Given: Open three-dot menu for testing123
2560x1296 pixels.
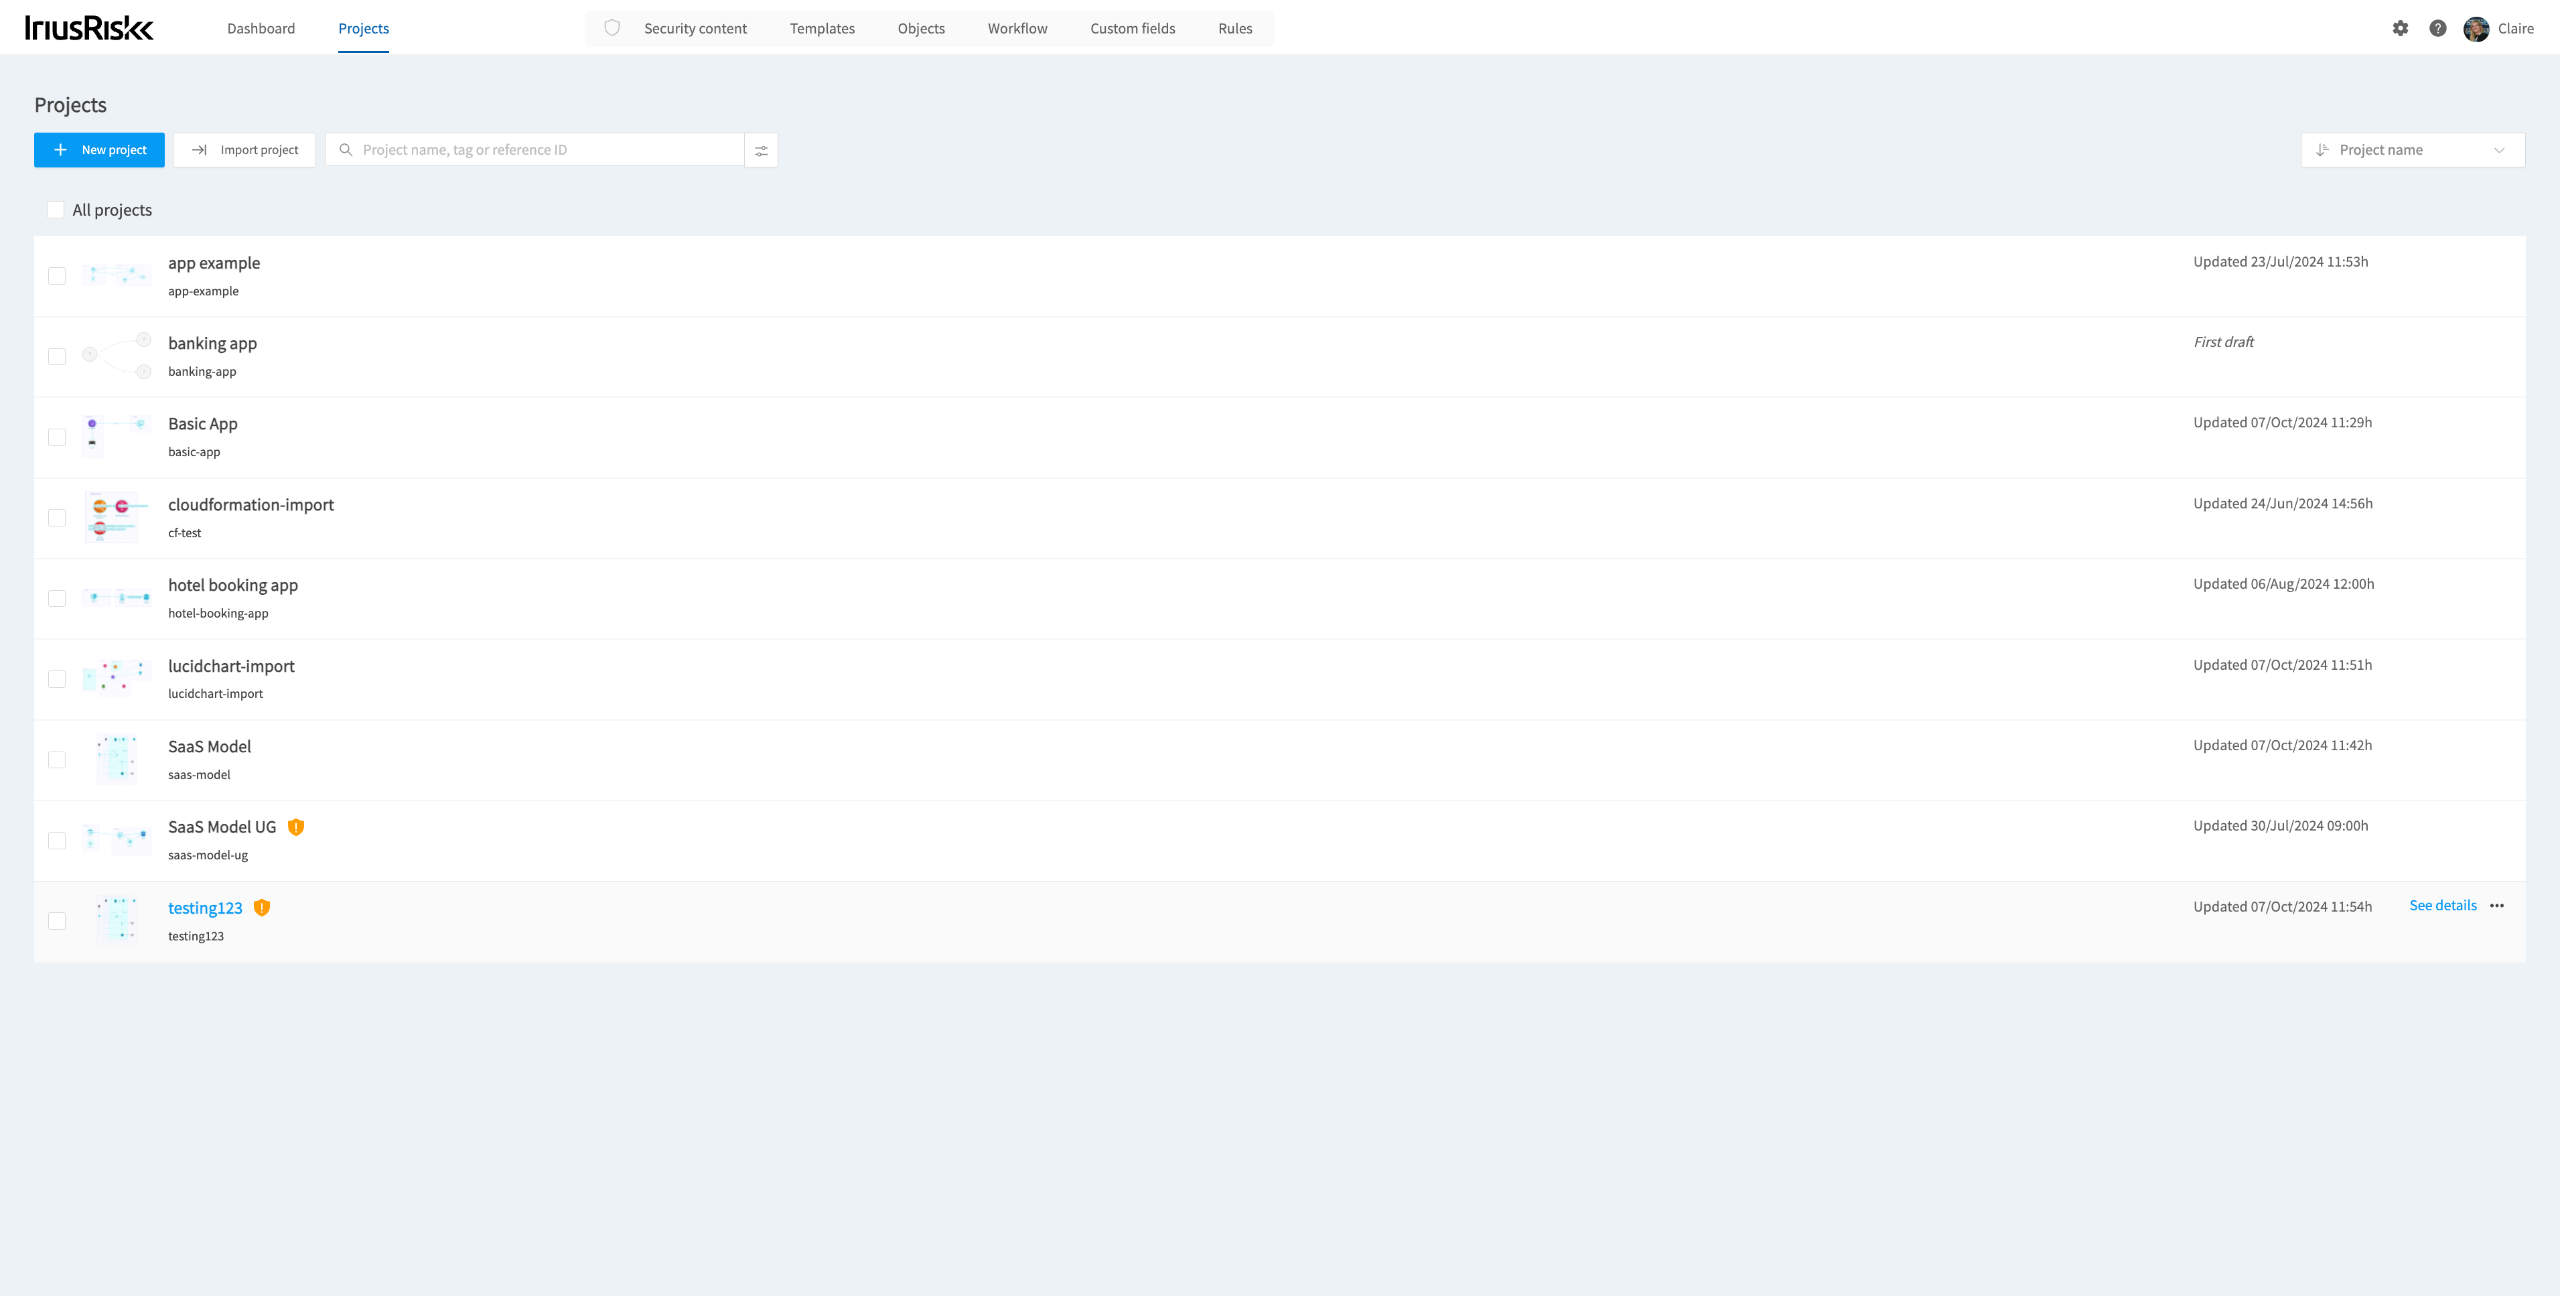Looking at the screenshot, I should pyautogui.click(x=2497, y=906).
